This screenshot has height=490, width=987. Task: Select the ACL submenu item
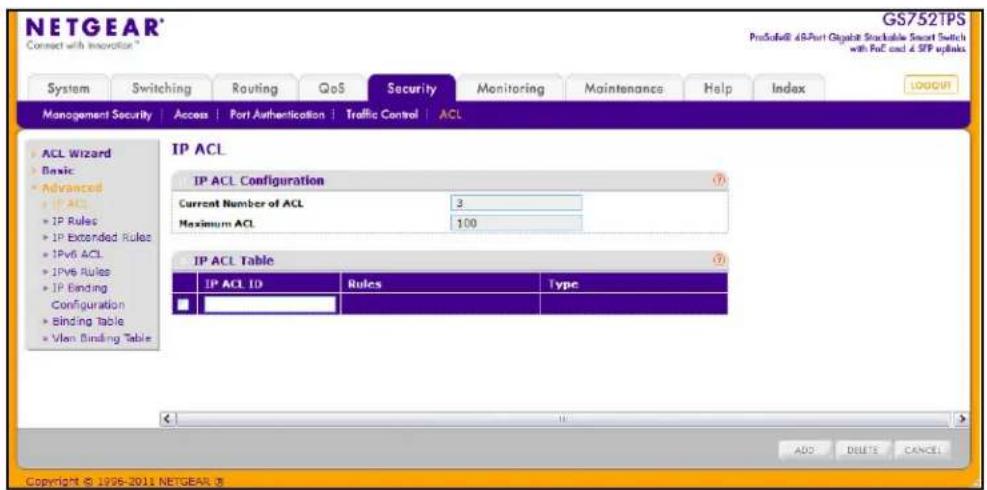point(450,115)
